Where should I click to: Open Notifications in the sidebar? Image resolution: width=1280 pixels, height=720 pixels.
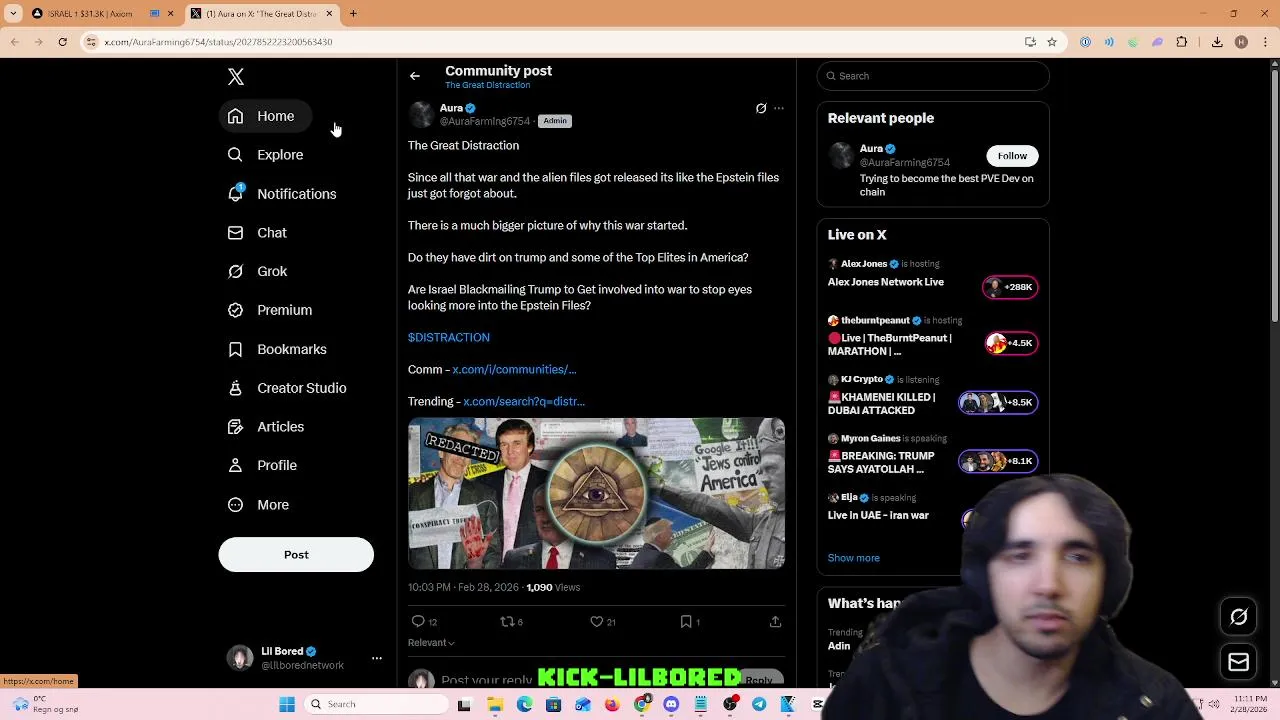(x=282, y=194)
